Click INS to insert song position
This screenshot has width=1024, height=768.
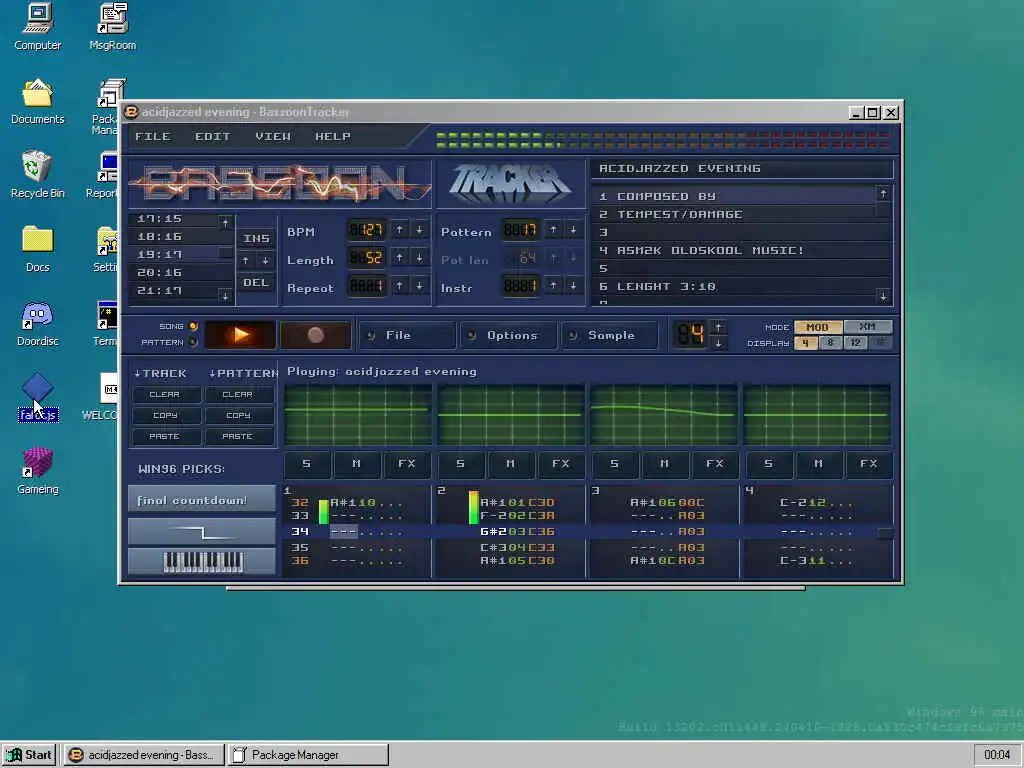(256, 238)
